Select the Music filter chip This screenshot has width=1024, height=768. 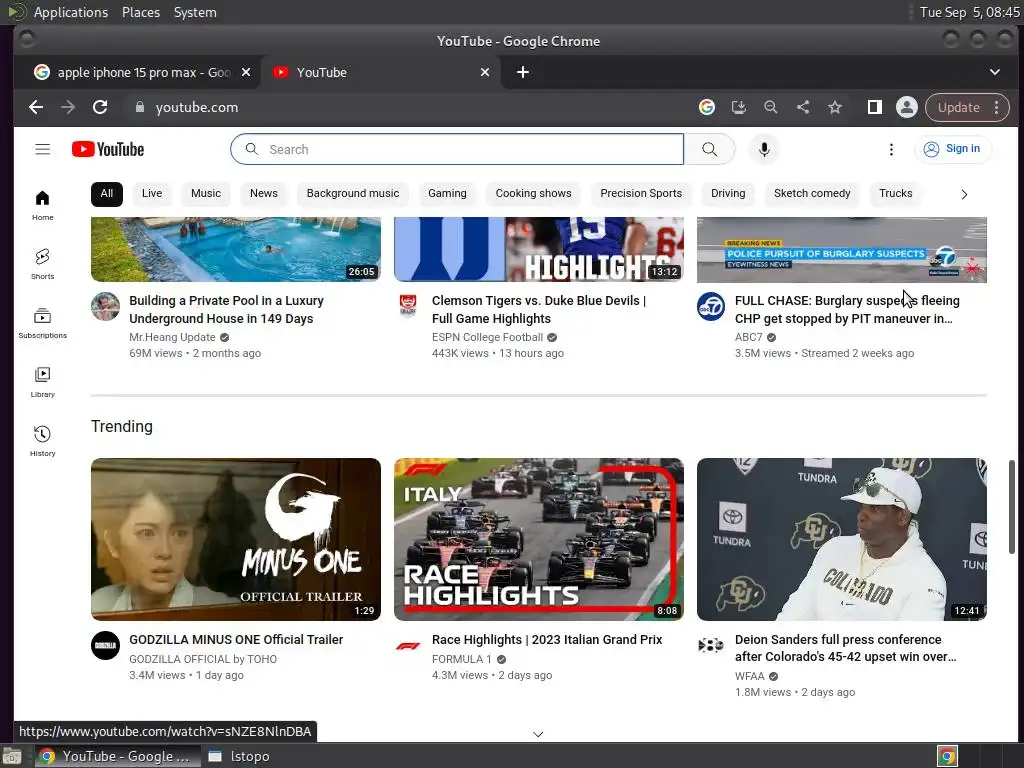click(206, 193)
